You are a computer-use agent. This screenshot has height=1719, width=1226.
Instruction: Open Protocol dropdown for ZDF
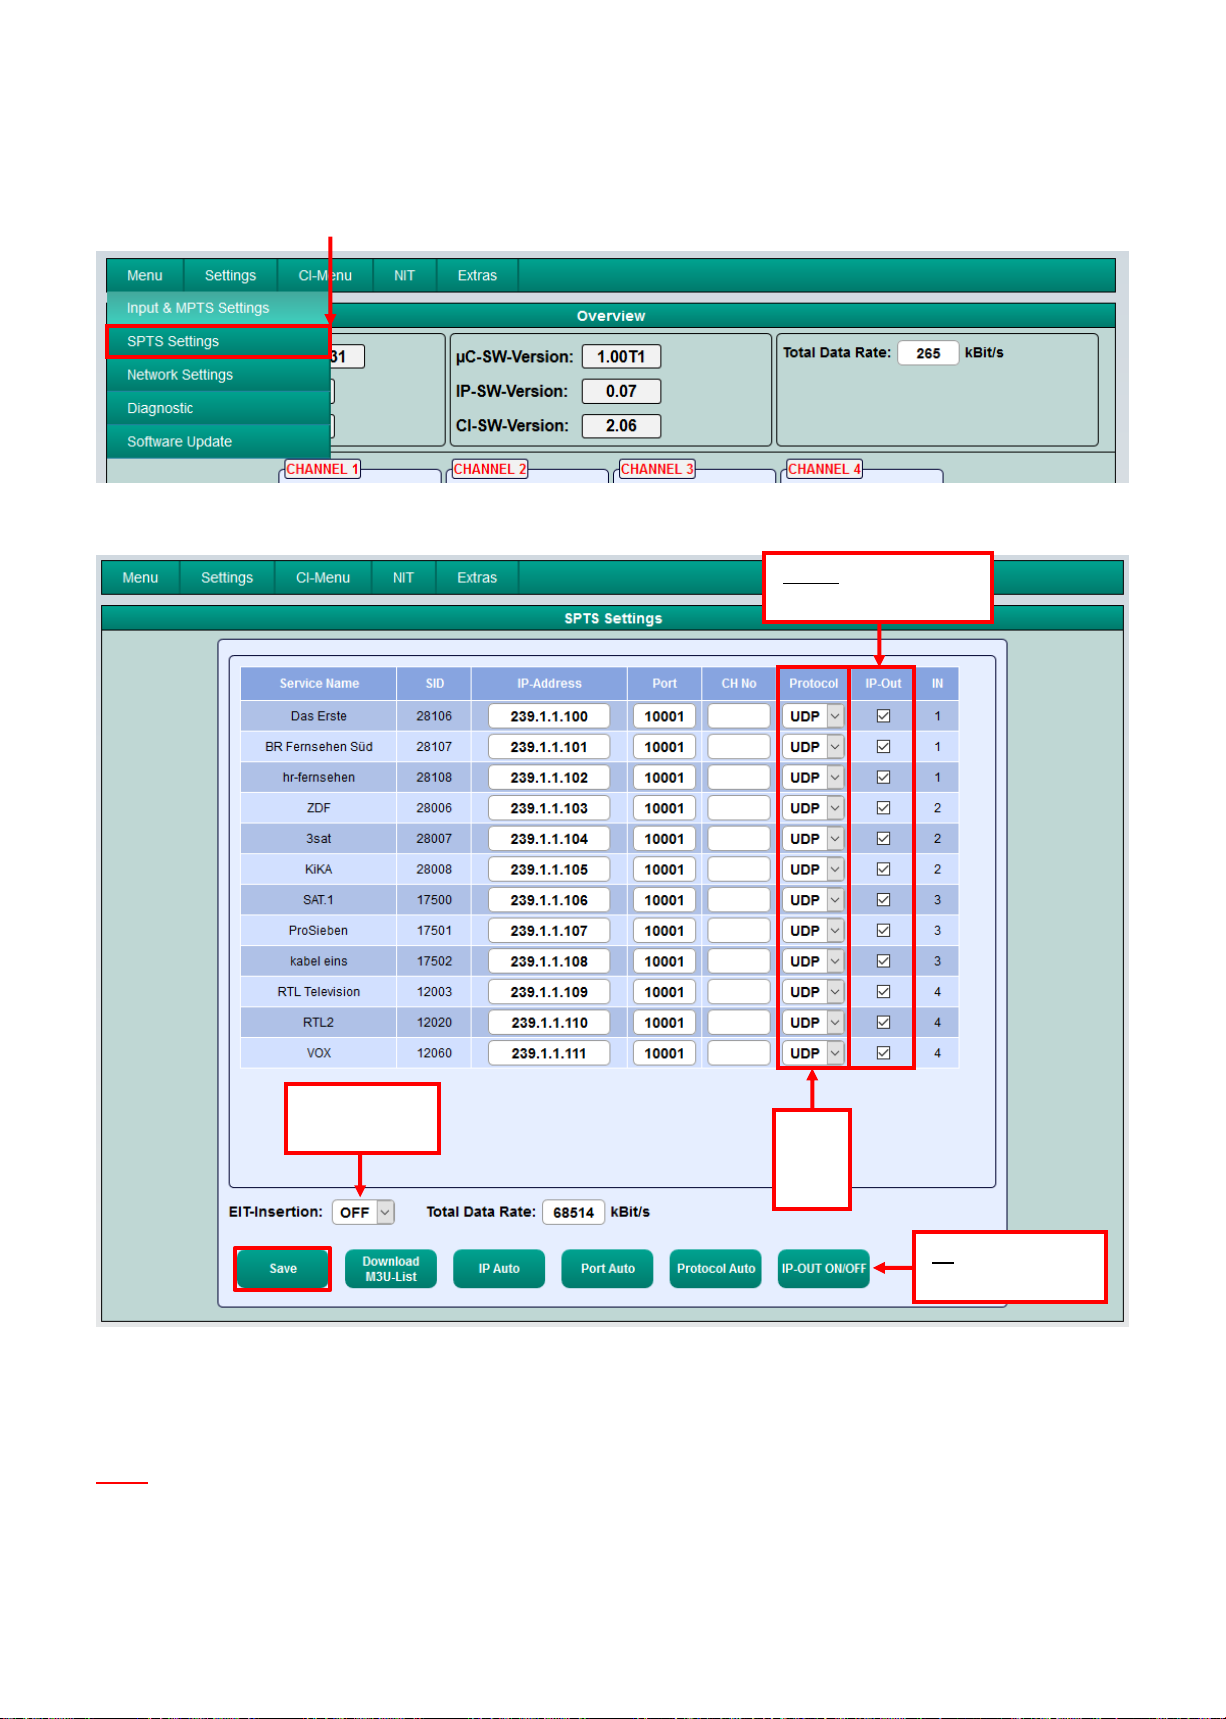coord(814,808)
